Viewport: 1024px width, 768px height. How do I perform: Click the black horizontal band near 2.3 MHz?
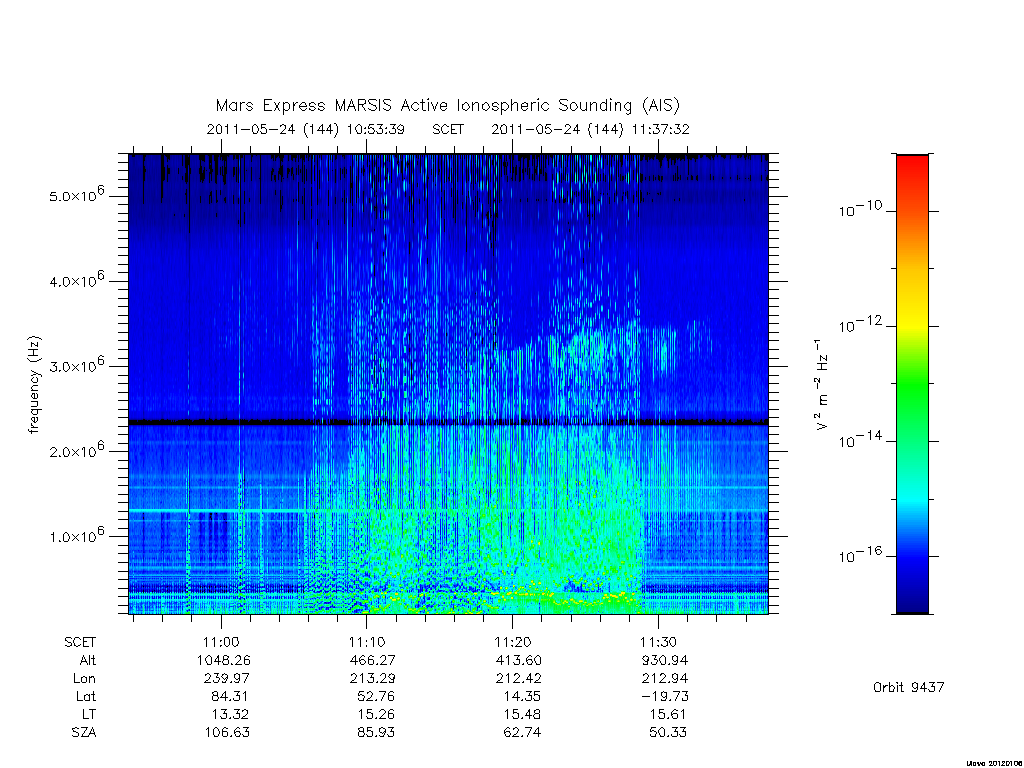point(449,423)
